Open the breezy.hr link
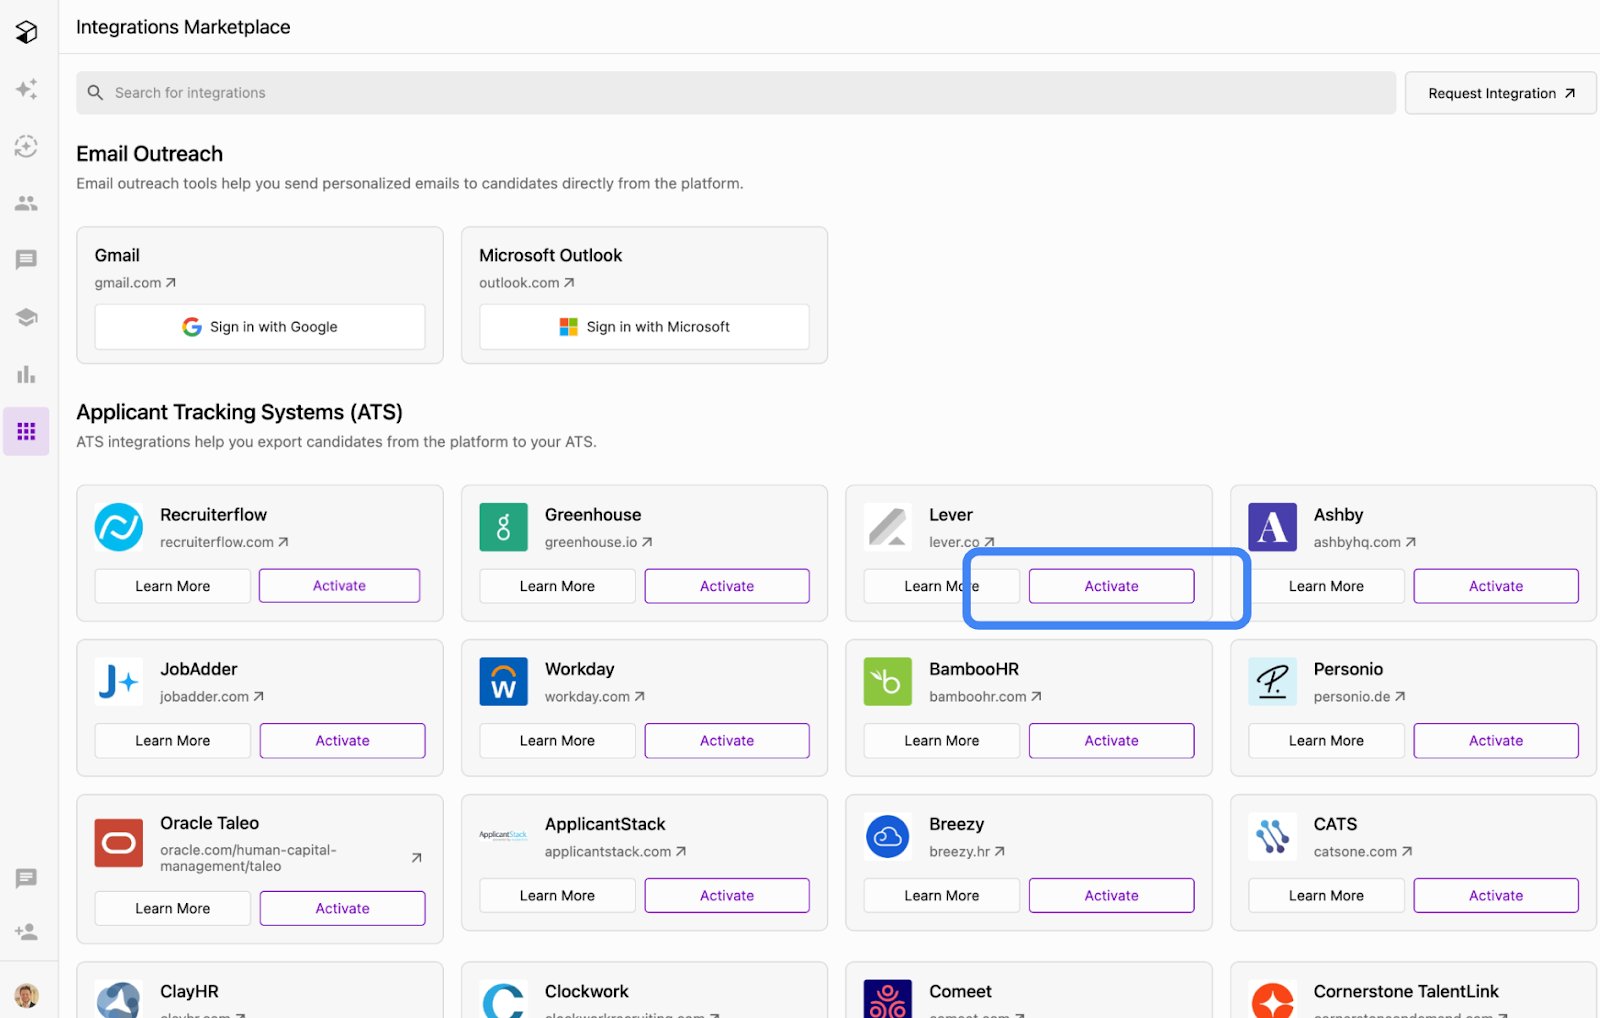 [x=967, y=852]
